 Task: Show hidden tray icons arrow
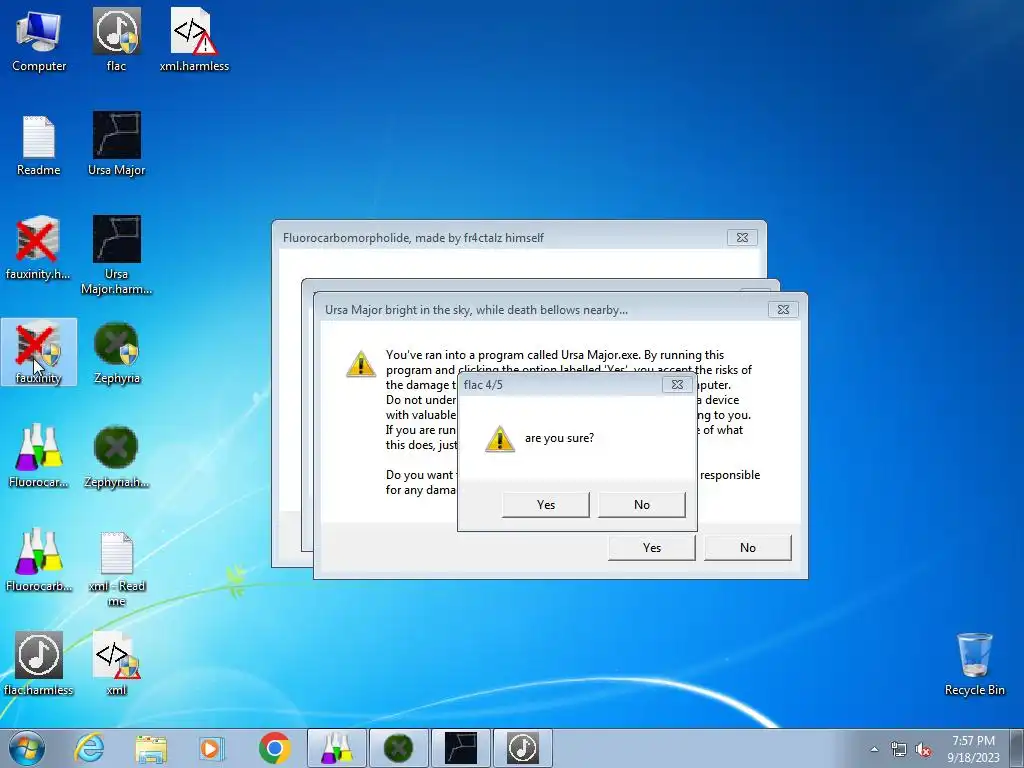pyautogui.click(x=874, y=749)
